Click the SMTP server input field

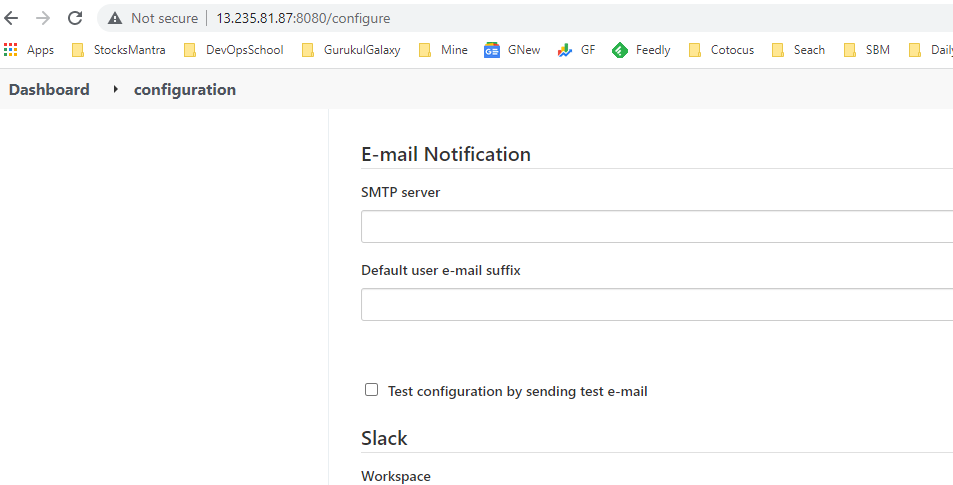pos(656,226)
